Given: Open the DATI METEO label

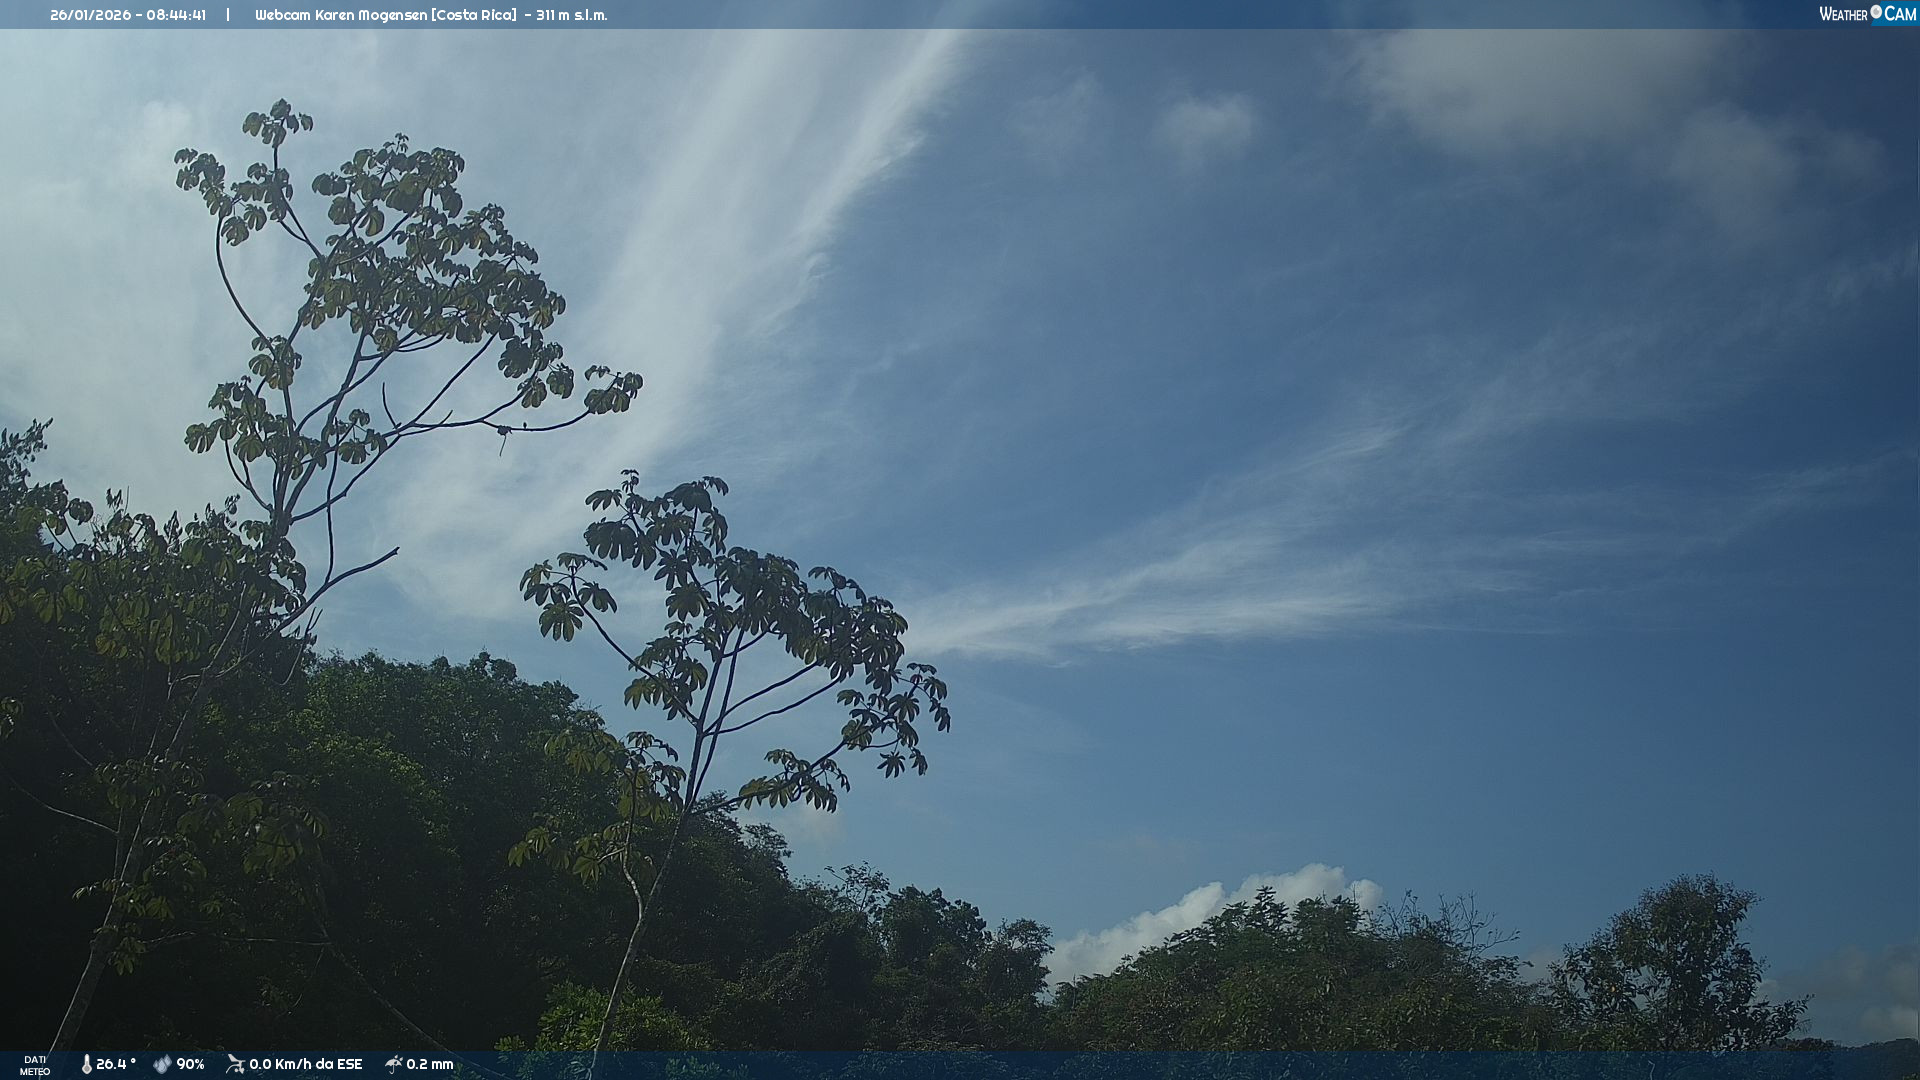Looking at the screenshot, I should tap(35, 1065).
